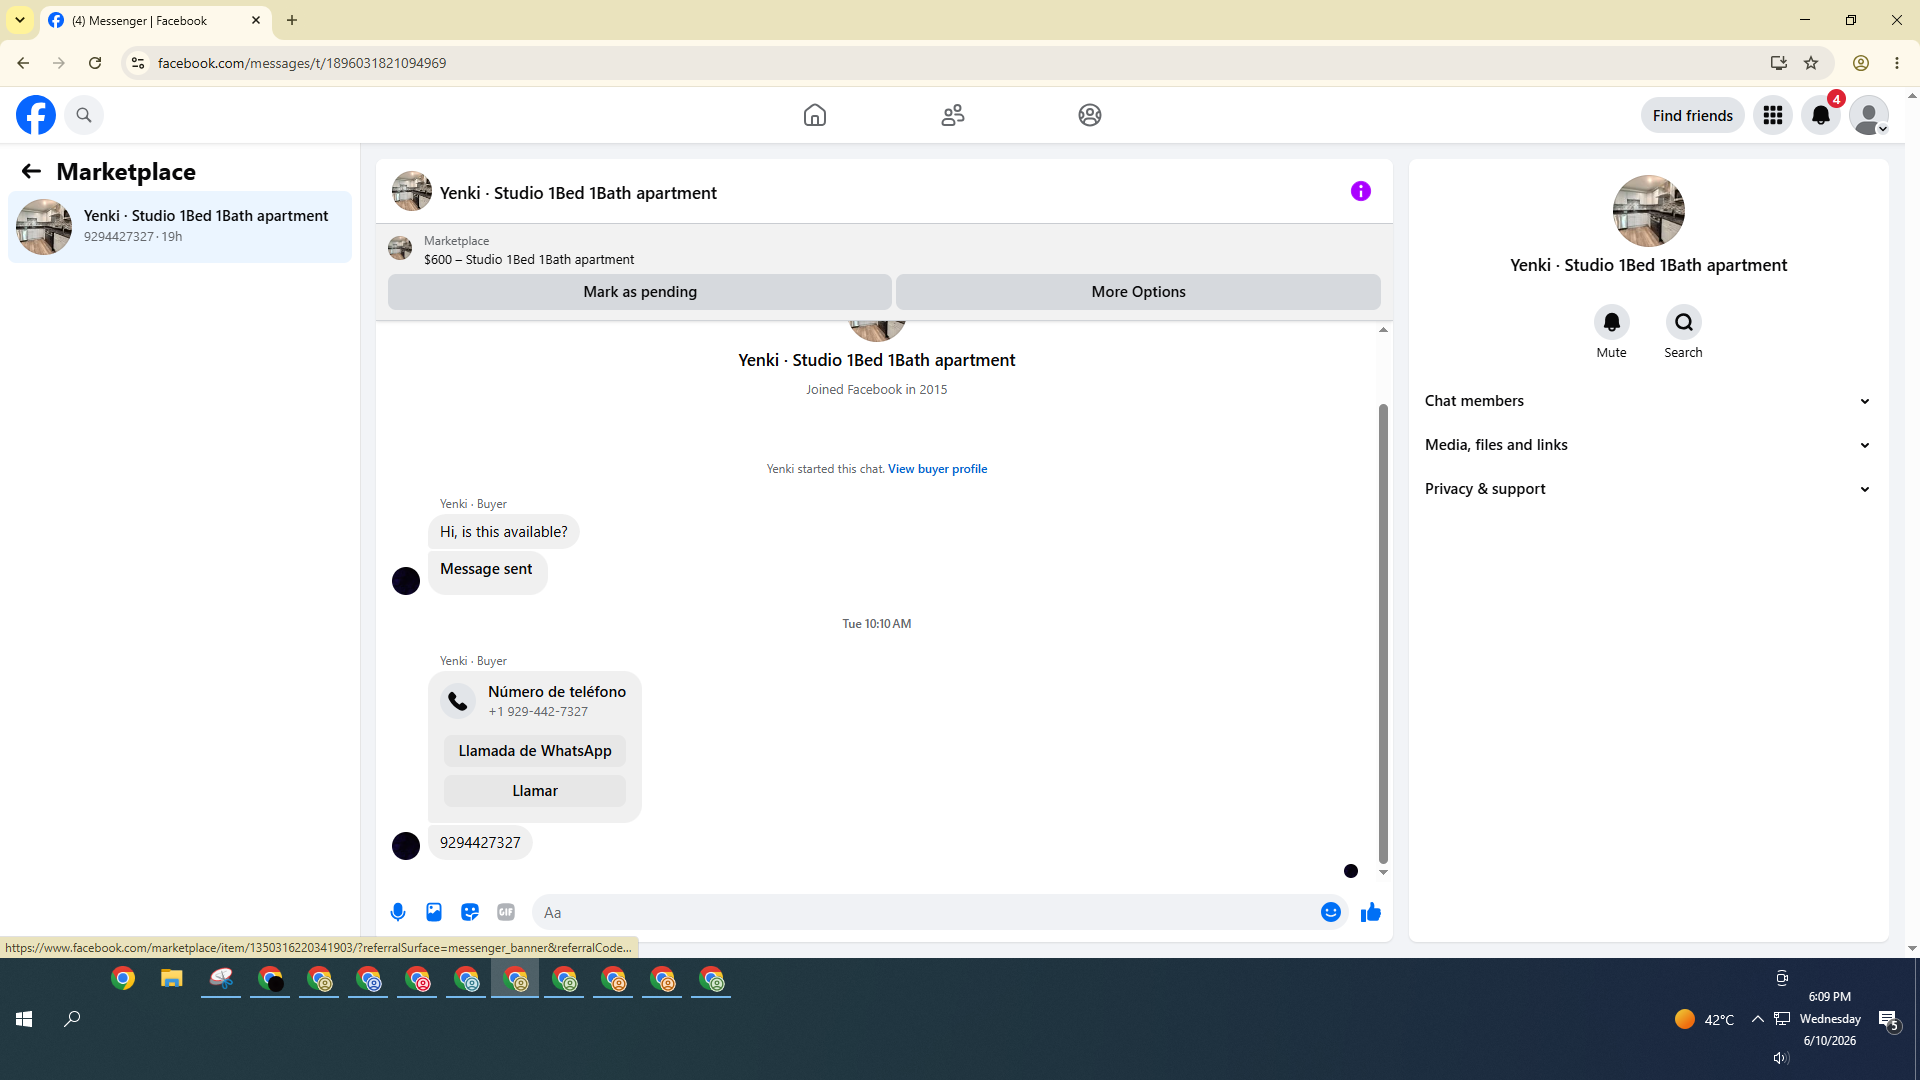
Task: Open the apartment thumbnail in the right panel
Action: click(1649, 211)
